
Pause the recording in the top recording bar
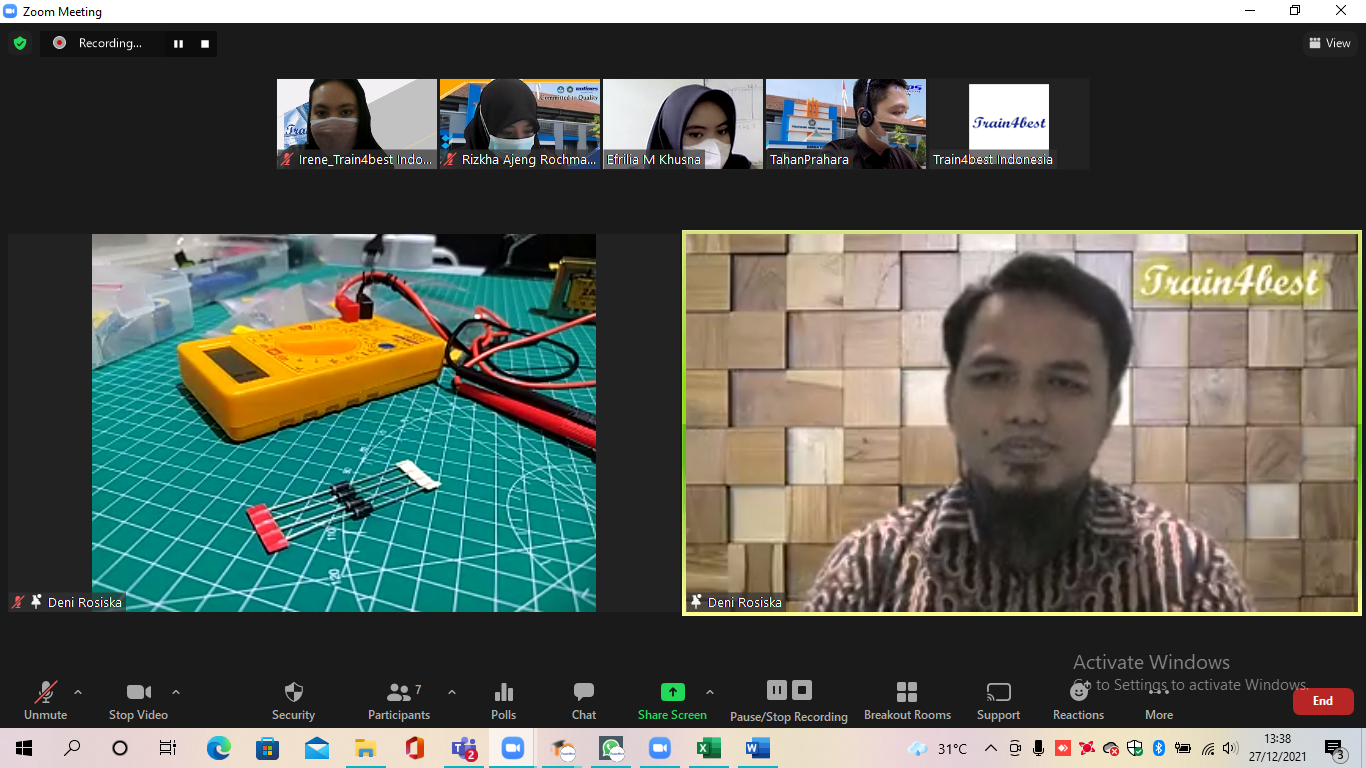point(179,43)
